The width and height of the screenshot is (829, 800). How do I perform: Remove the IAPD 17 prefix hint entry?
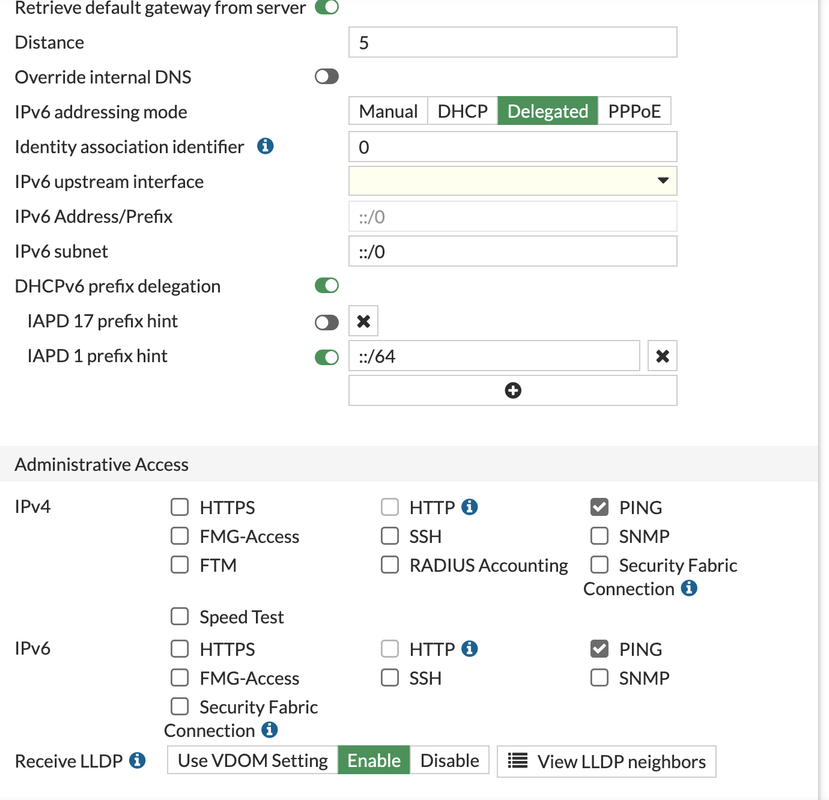point(363,321)
